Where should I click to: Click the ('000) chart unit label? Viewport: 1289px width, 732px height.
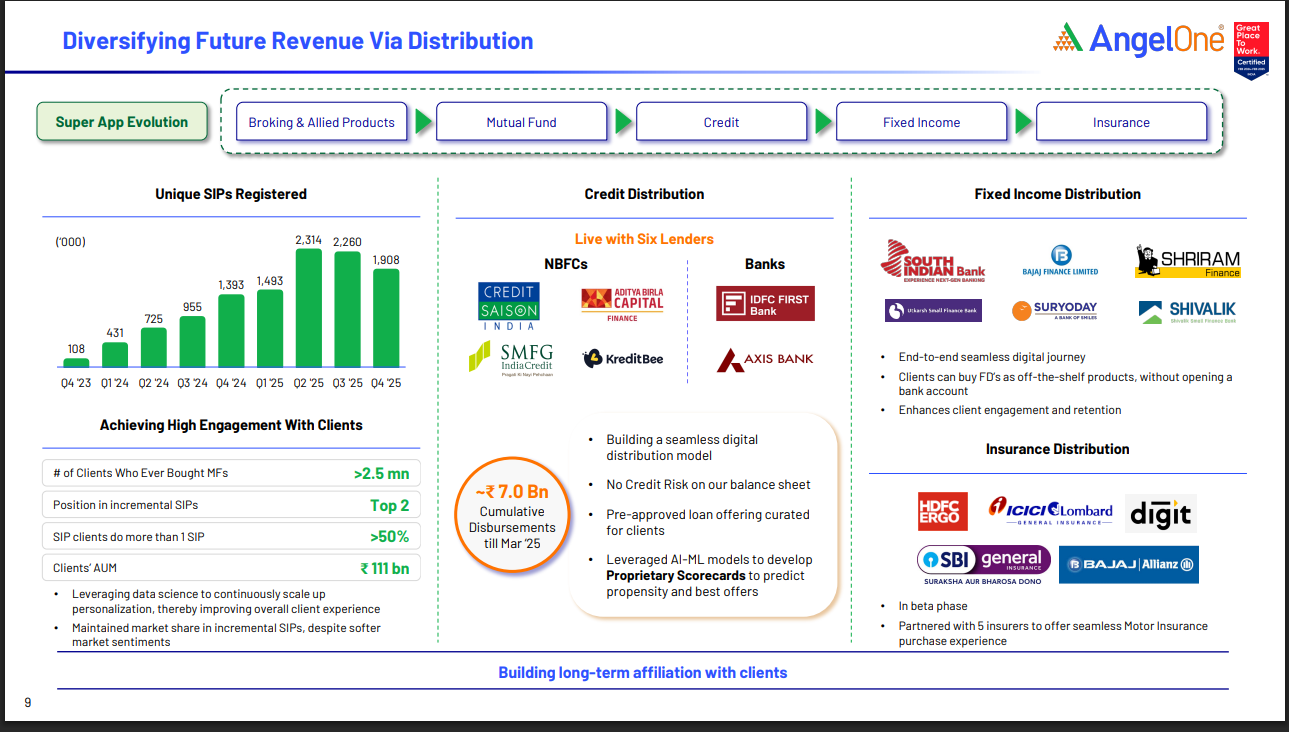coord(71,242)
